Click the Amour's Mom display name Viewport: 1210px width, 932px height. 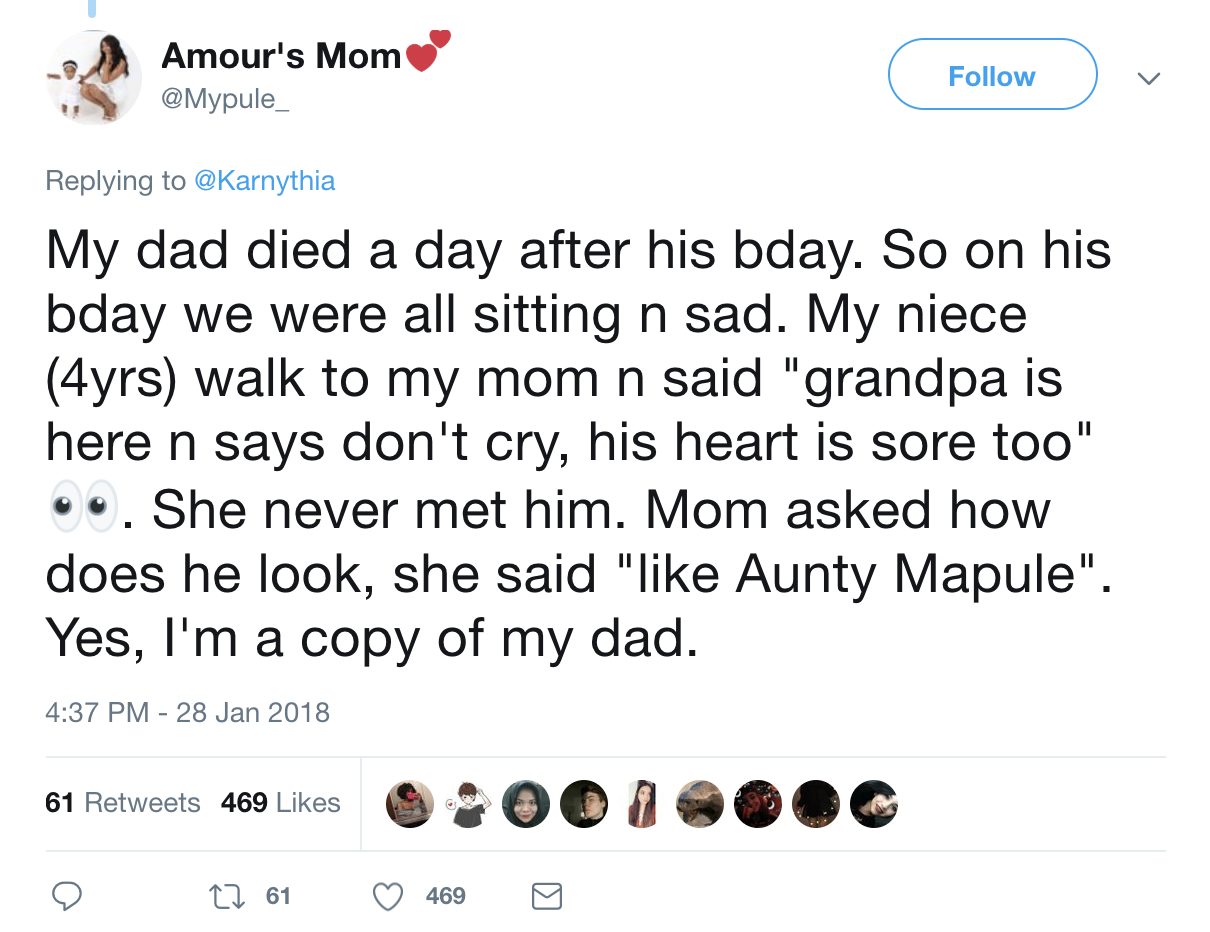(x=281, y=56)
